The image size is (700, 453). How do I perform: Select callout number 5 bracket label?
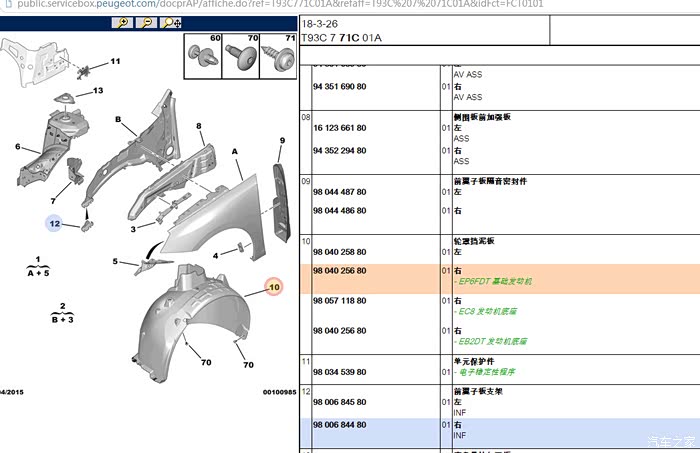pos(115,262)
